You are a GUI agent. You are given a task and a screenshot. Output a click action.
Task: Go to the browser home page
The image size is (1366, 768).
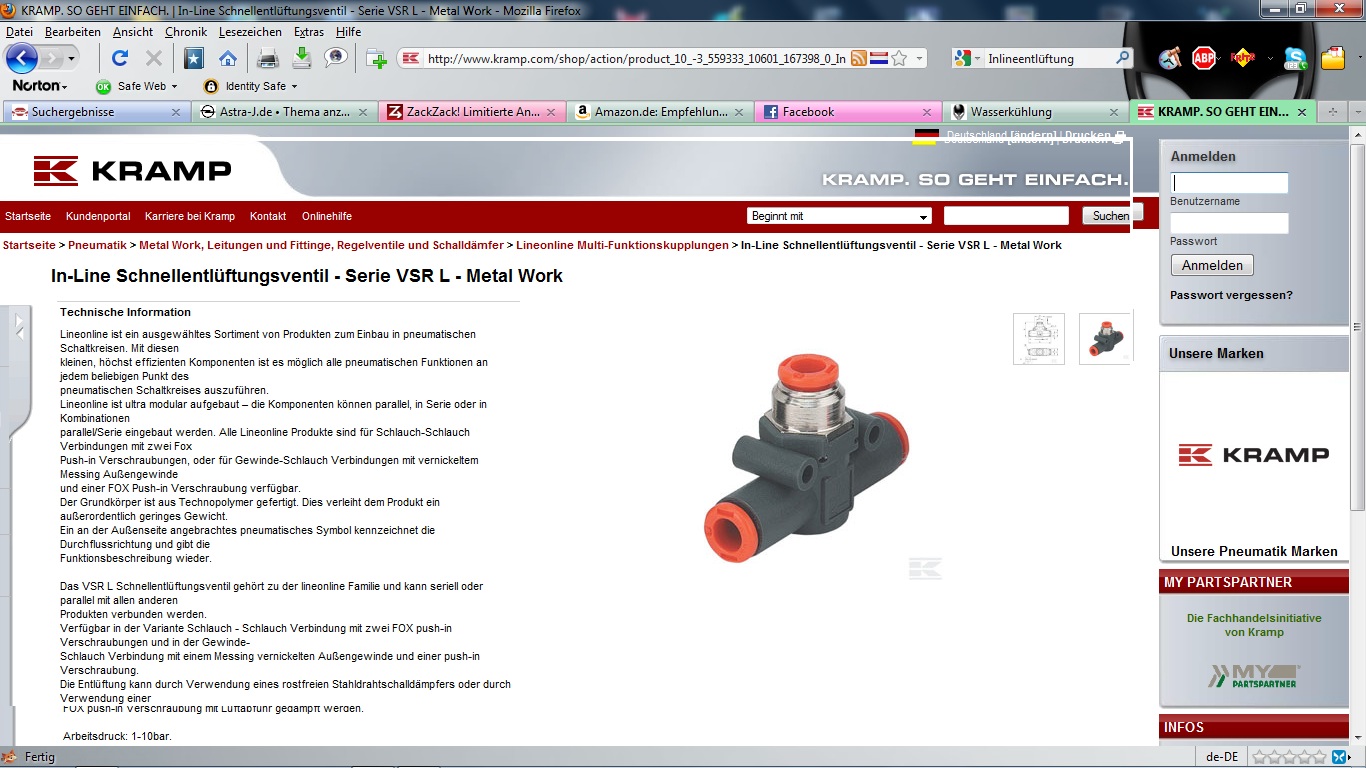tap(228, 58)
